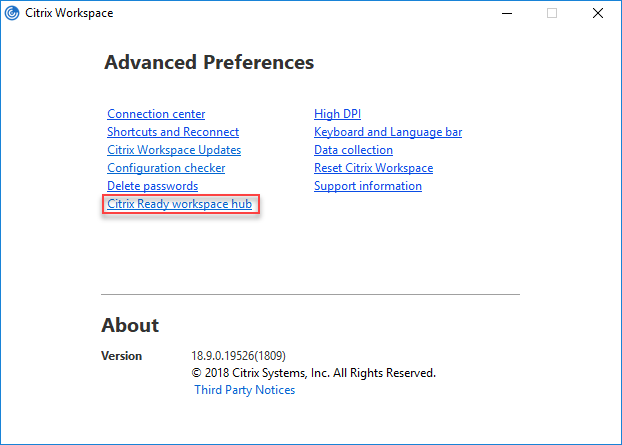Launch the Configuration checker

[166, 168]
